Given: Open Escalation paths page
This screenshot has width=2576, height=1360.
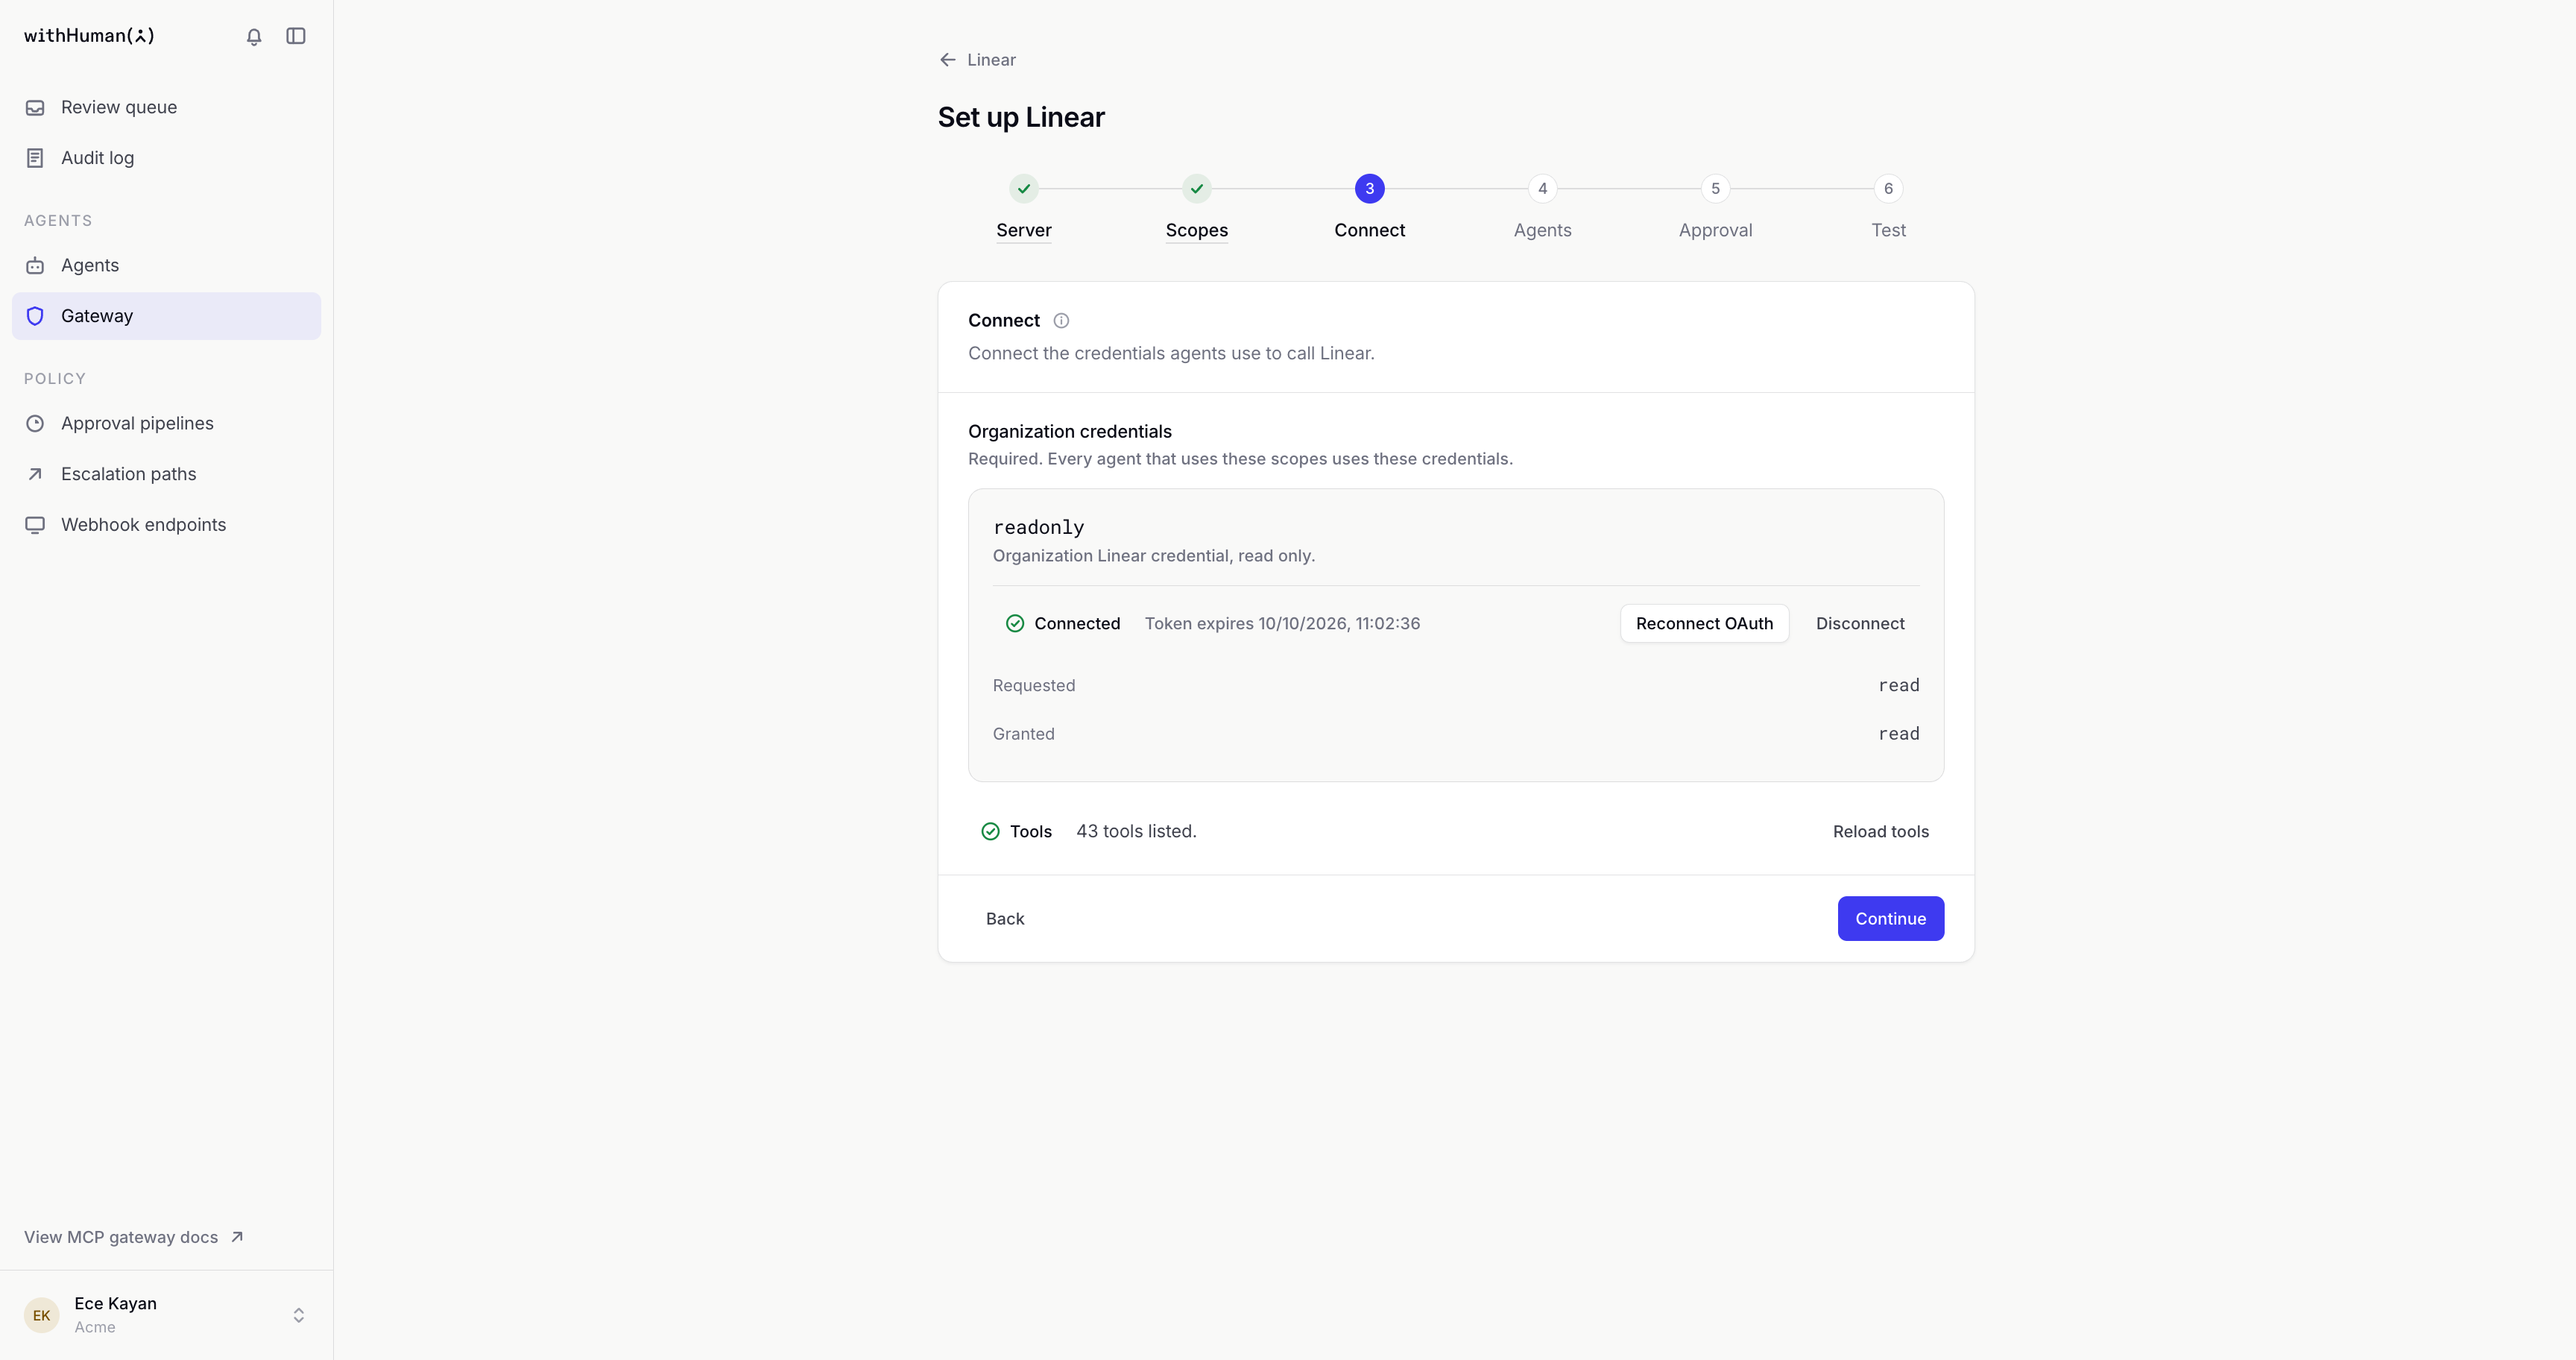Looking at the screenshot, I should (166, 474).
